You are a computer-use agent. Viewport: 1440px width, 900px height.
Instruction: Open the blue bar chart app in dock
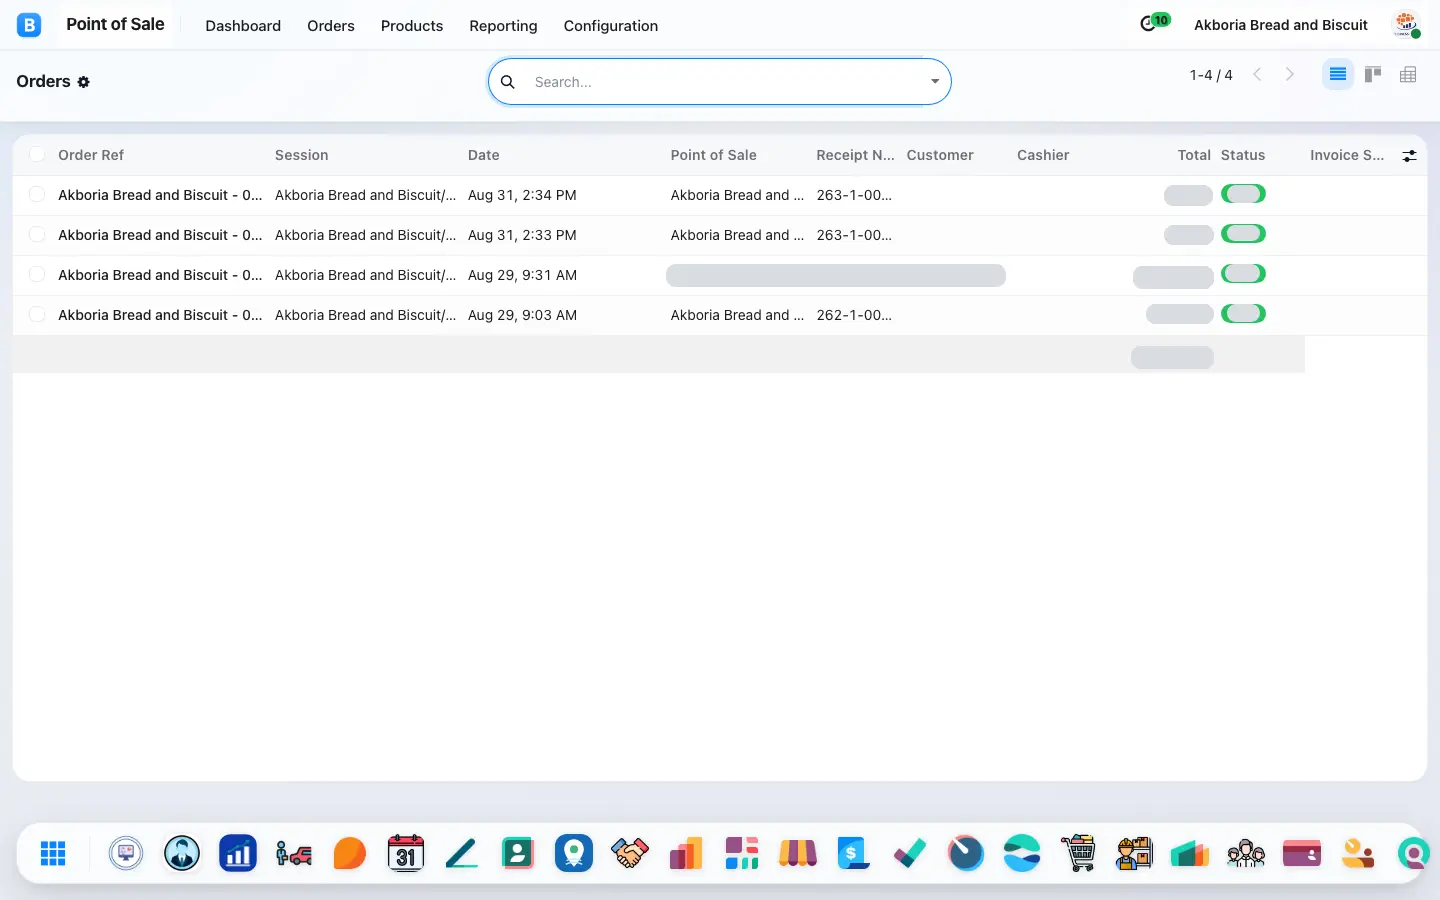point(238,854)
